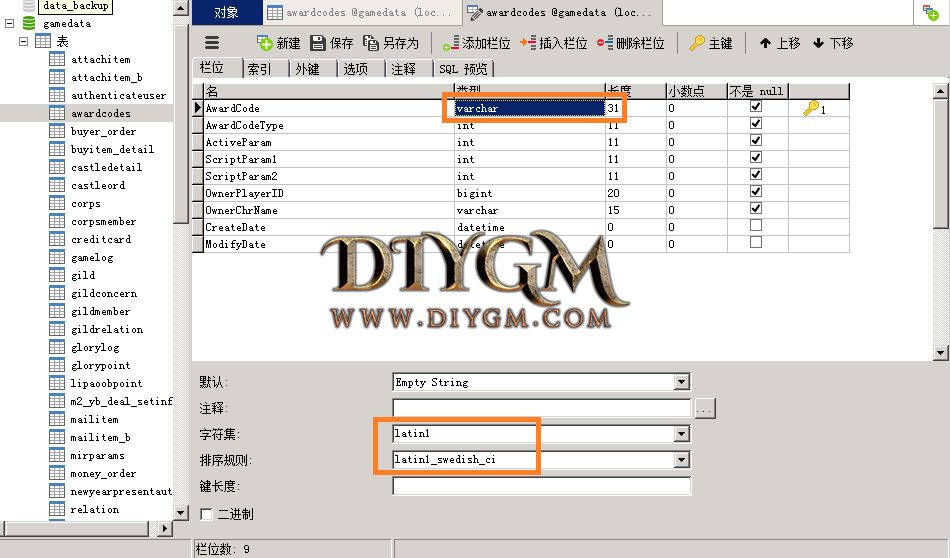Click the corps table icon
950x558 pixels.
click(57, 203)
